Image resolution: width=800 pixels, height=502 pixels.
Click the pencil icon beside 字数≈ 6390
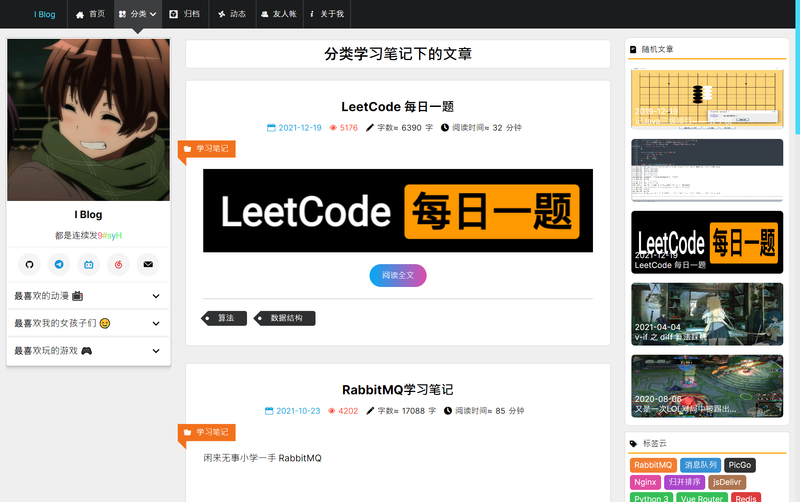pyautogui.click(x=370, y=128)
